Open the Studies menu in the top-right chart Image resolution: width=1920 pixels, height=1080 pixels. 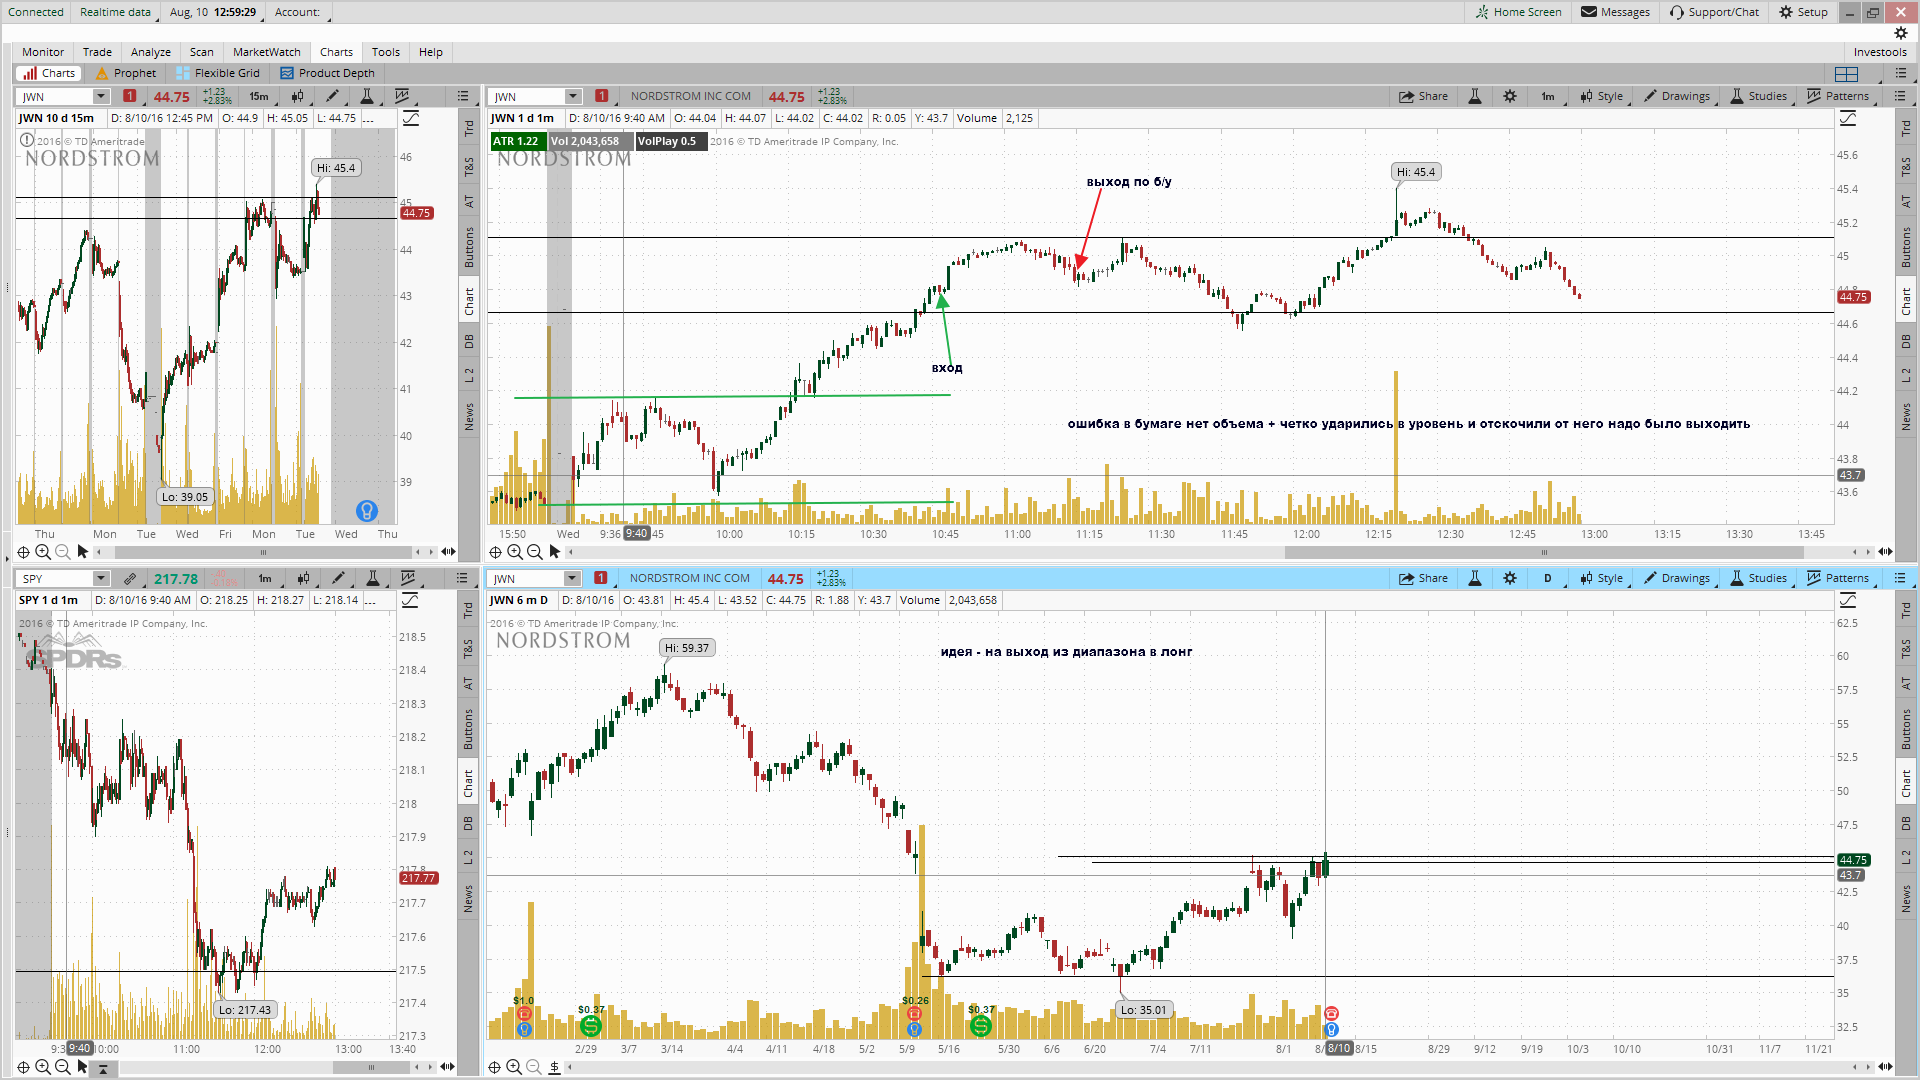(x=1759, y=97)
